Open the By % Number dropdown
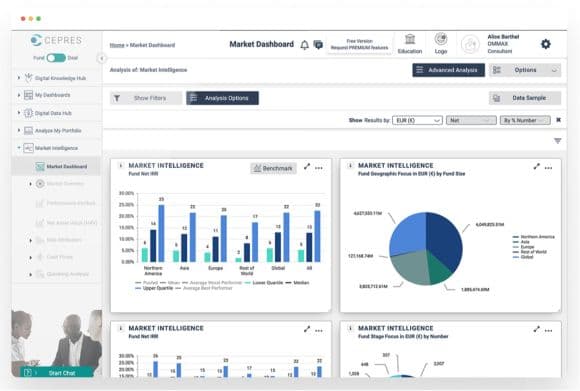This screenshot has width=580, height=391. 525,120
